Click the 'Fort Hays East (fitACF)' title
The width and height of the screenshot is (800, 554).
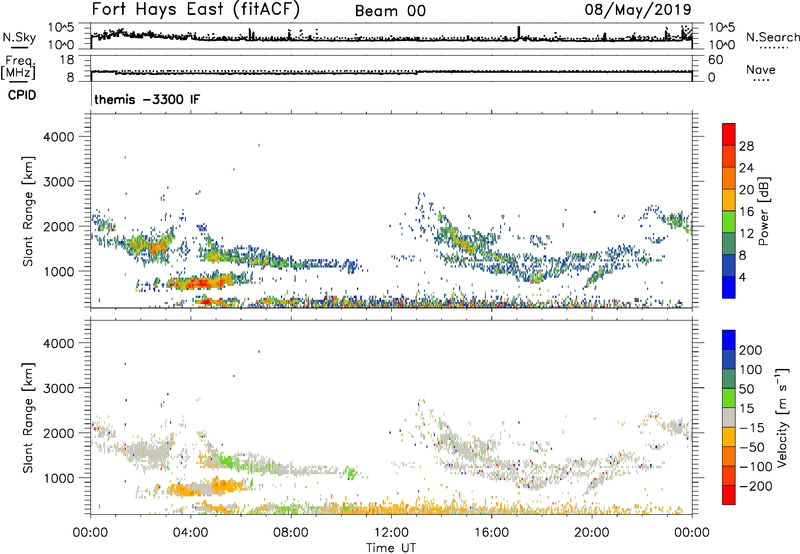point(196,9)
